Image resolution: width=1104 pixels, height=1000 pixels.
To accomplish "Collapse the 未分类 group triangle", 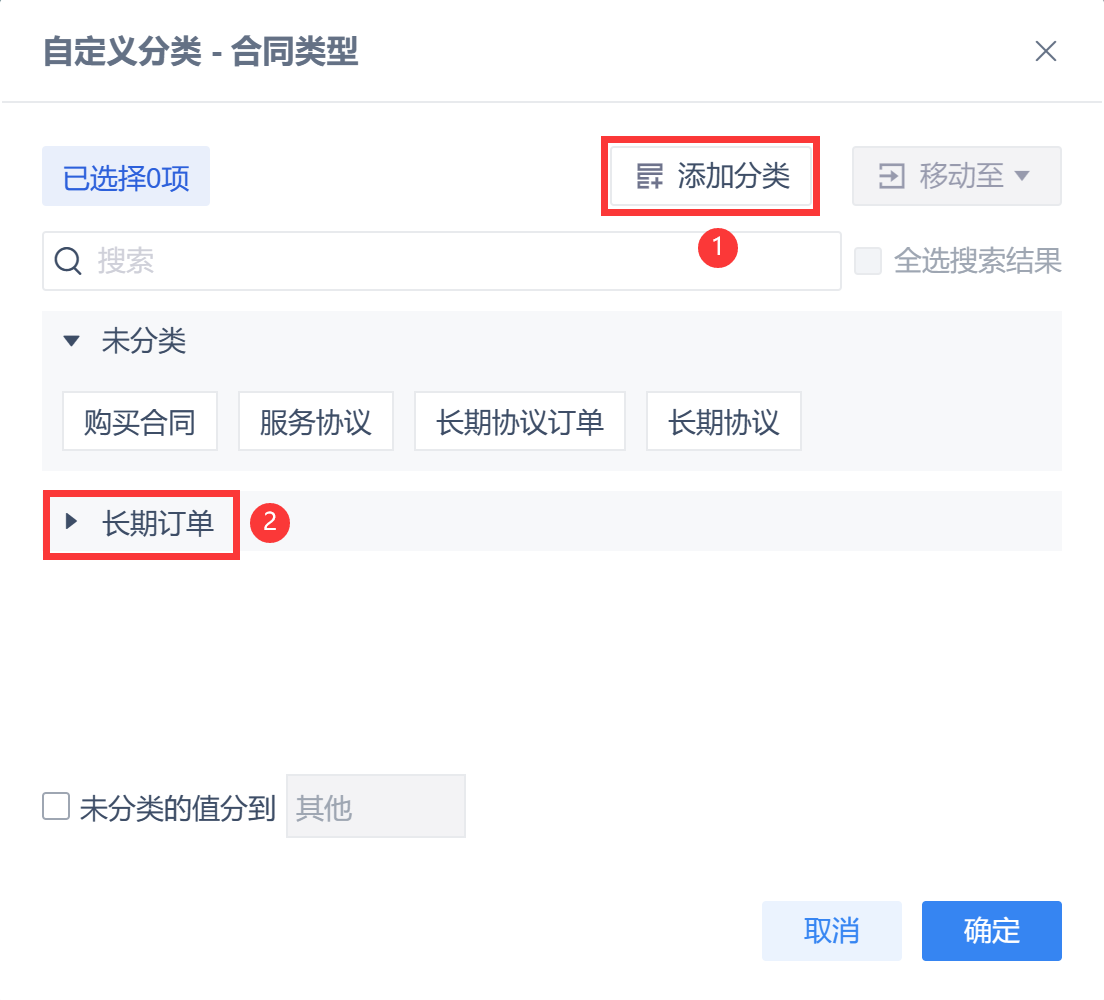I will pos(70,342).
